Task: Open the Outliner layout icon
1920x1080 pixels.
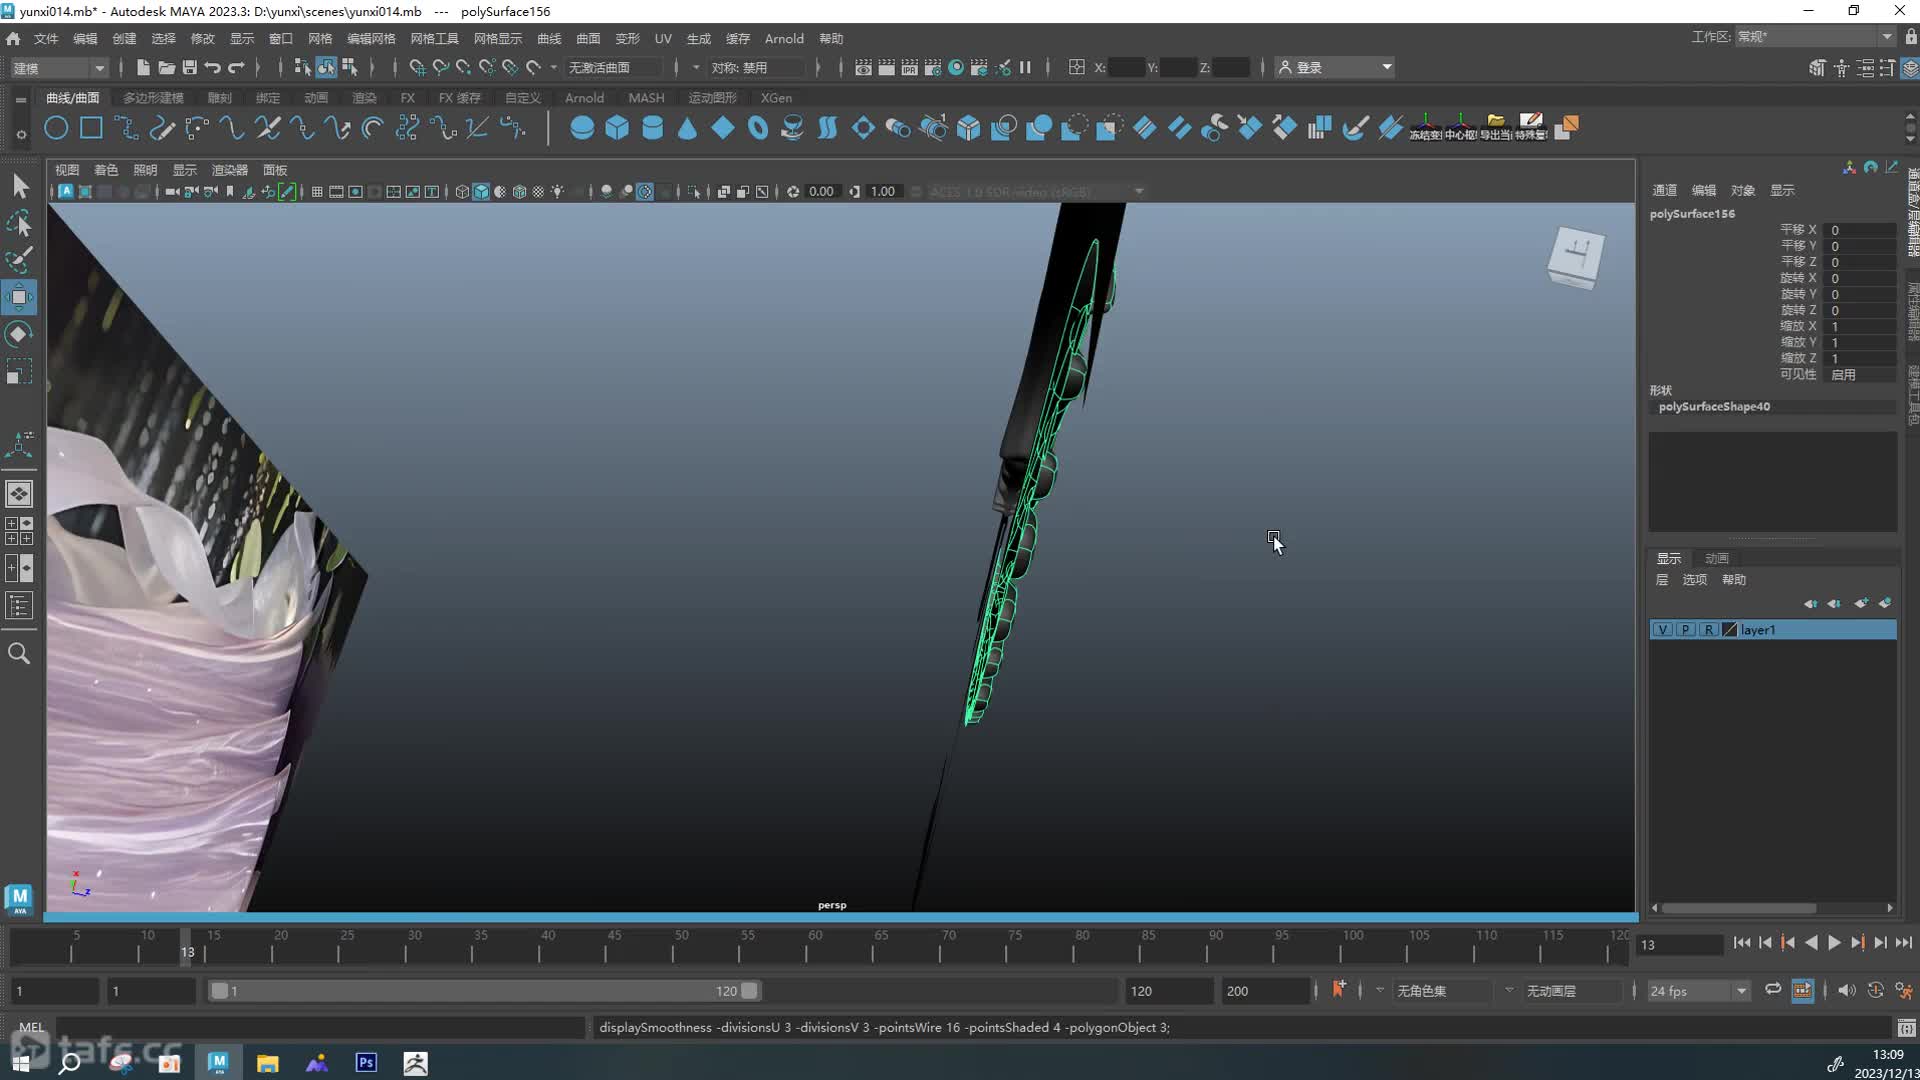Action: [x=19, y=605]
